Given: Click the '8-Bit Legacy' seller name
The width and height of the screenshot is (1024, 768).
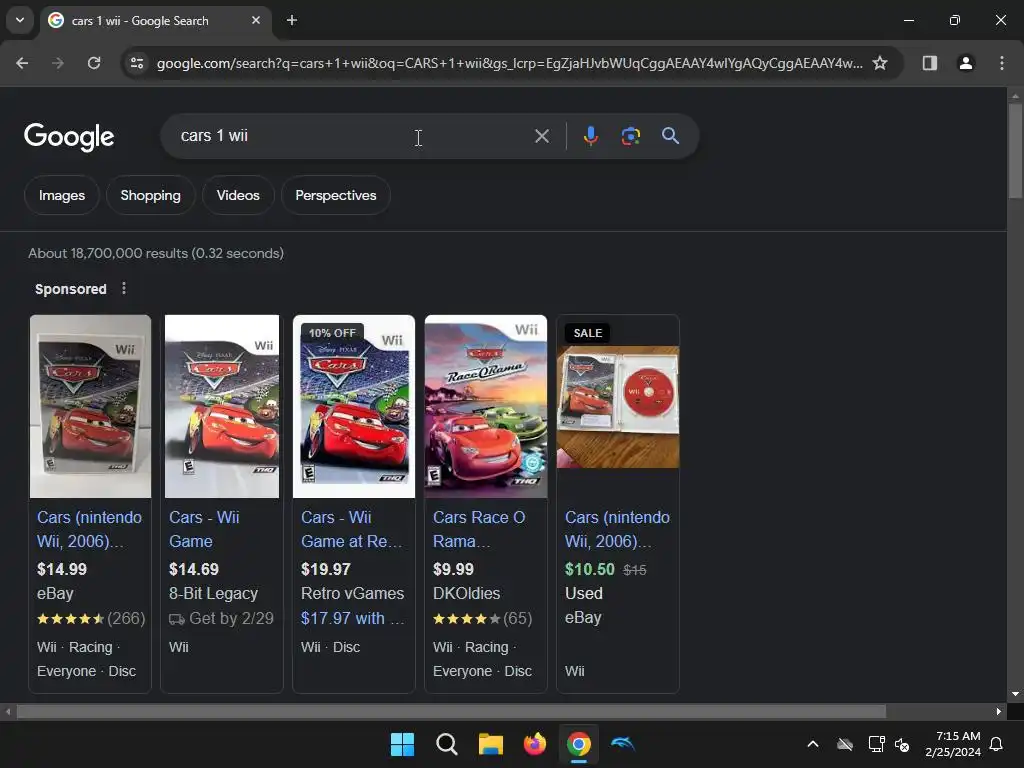Looking at the screenshot, I should click(x=213, y=593).
